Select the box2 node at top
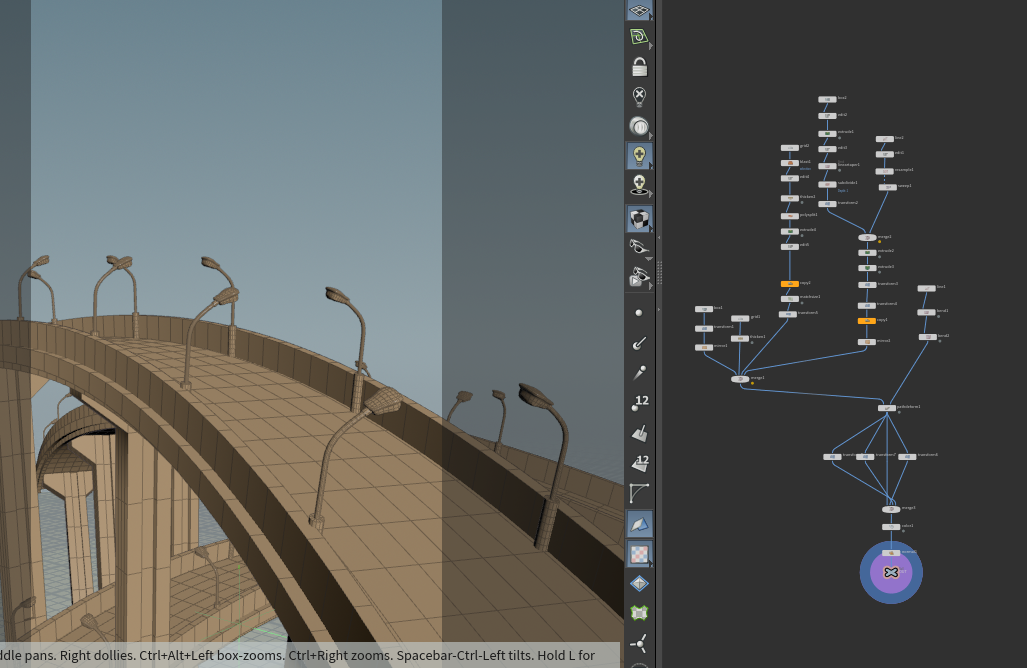Viewport: 1027px width, 668px height. pyautogui.click(x=827, y=100)
